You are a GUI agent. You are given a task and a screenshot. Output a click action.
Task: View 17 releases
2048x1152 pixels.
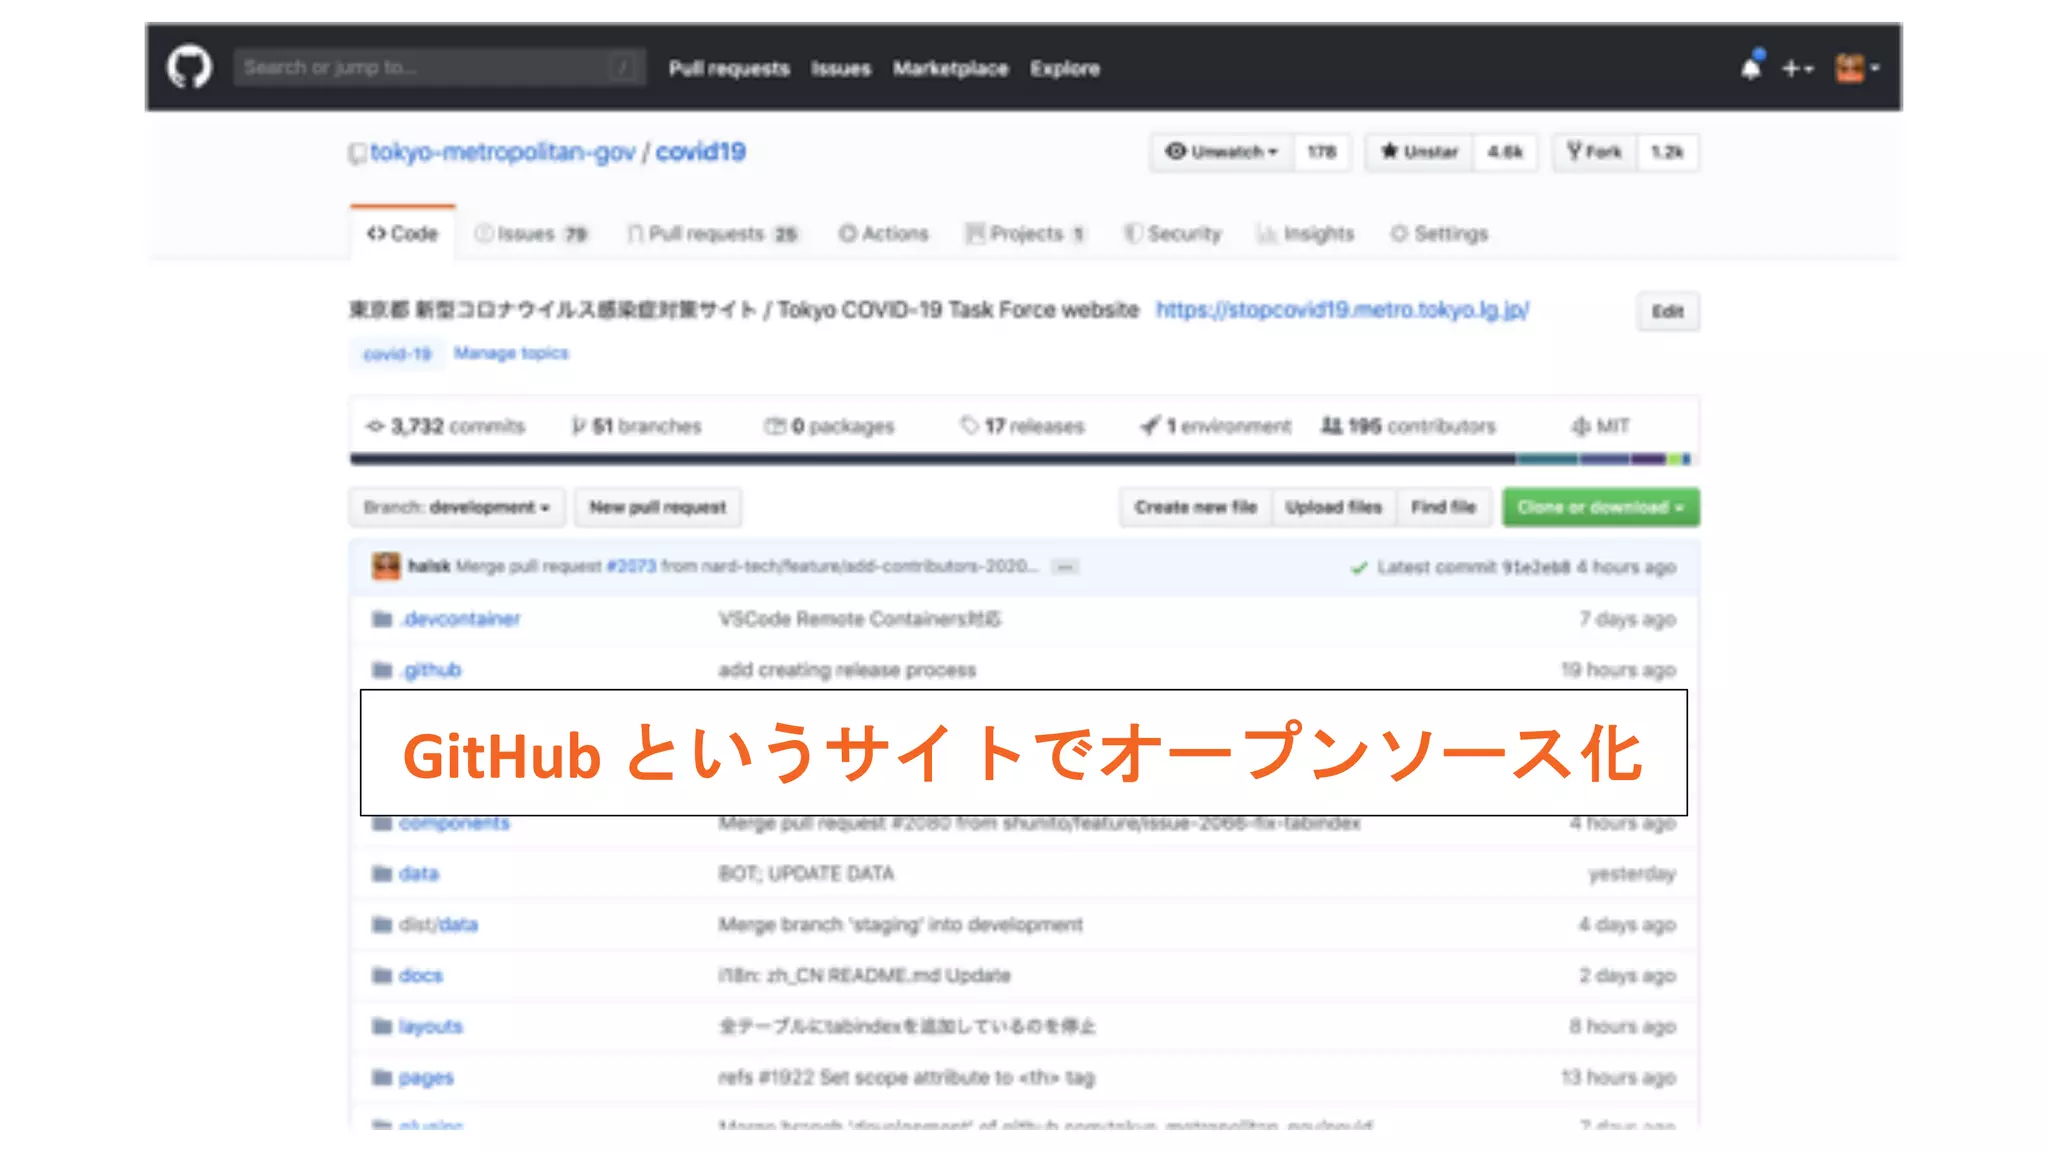pos(1022,426)
